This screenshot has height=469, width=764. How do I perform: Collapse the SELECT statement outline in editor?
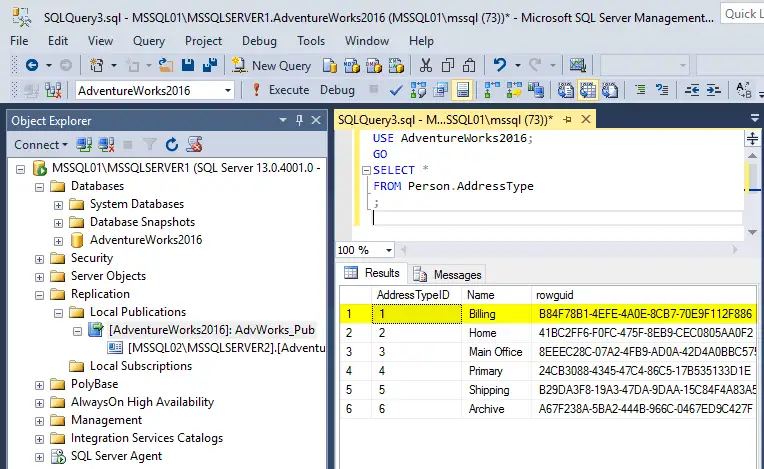click(x=366, y=170)
